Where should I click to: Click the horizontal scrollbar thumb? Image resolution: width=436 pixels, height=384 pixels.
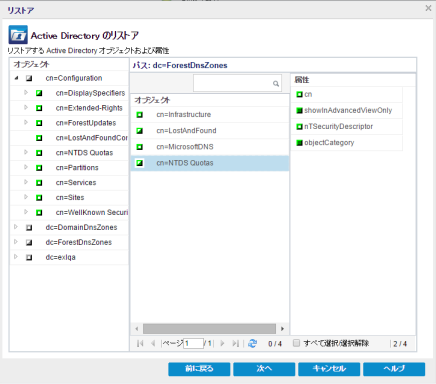click(209, 329)
